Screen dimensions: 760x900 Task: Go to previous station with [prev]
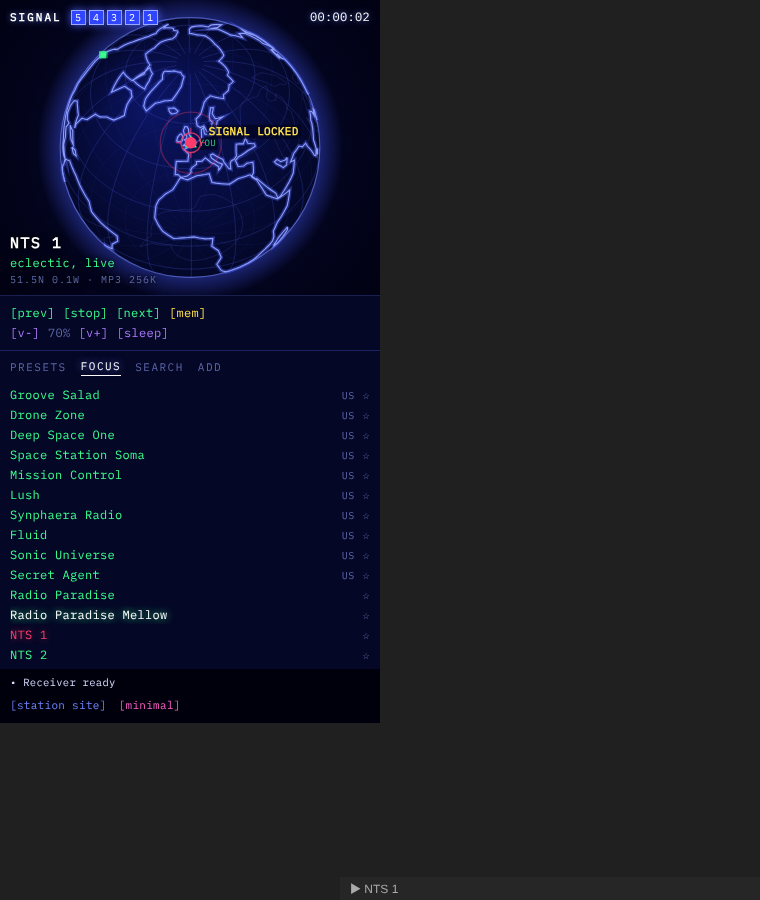point(32,313)
